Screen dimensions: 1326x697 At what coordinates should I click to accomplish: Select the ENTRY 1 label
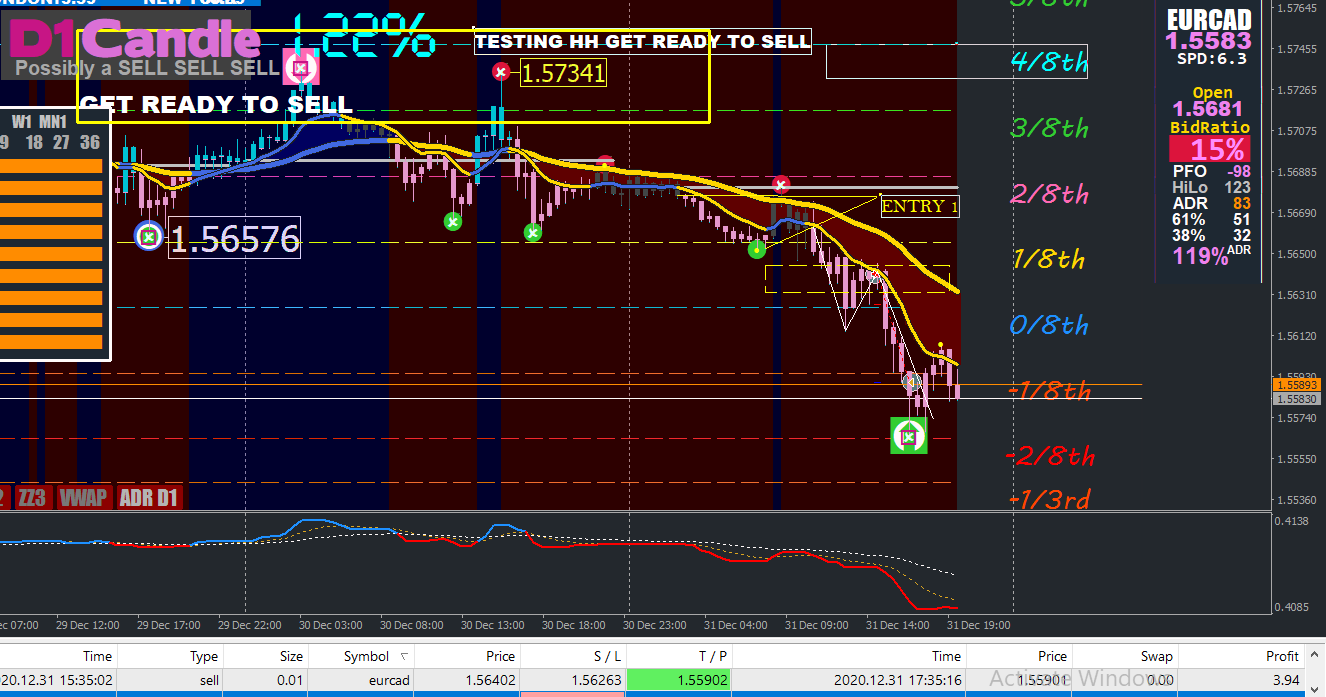[x=919, y=206]
